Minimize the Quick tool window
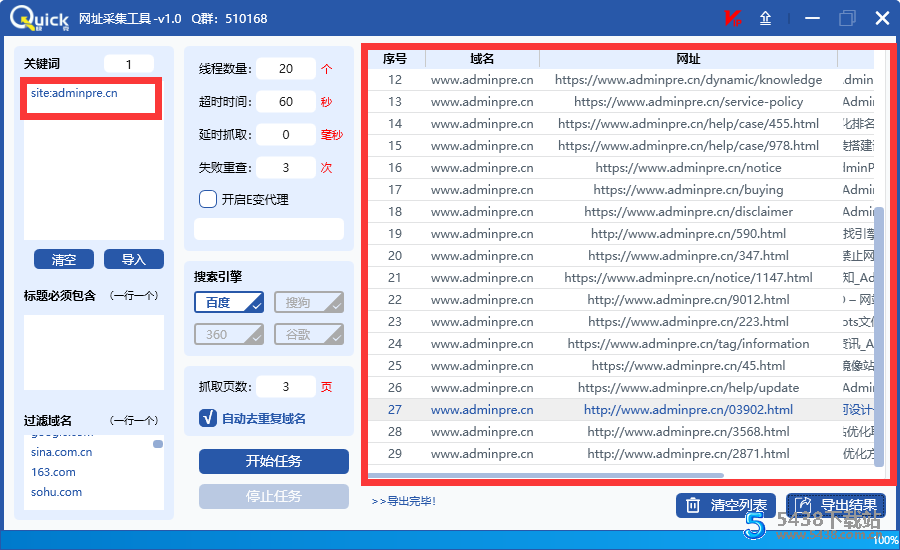 tap(812, 18)
